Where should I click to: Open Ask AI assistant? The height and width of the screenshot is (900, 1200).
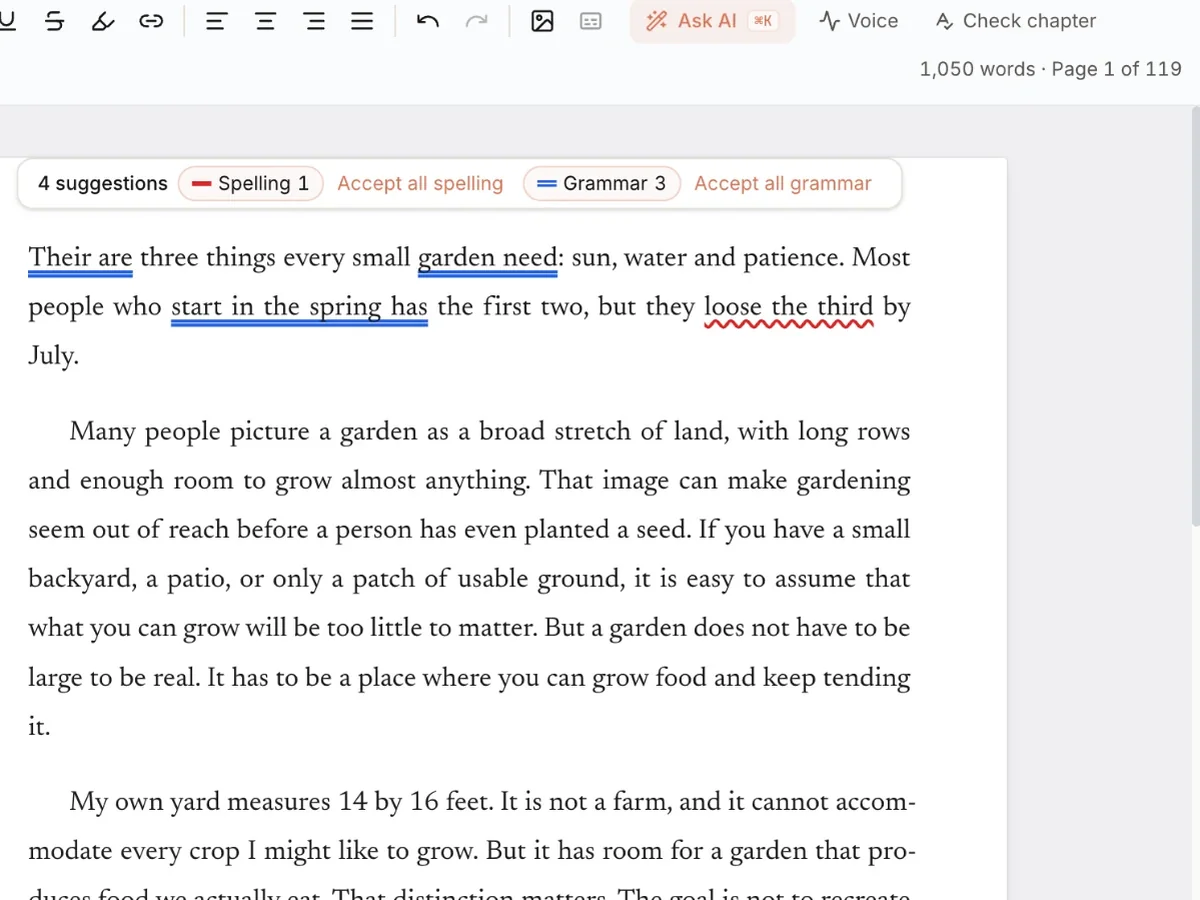click(712, 21)
